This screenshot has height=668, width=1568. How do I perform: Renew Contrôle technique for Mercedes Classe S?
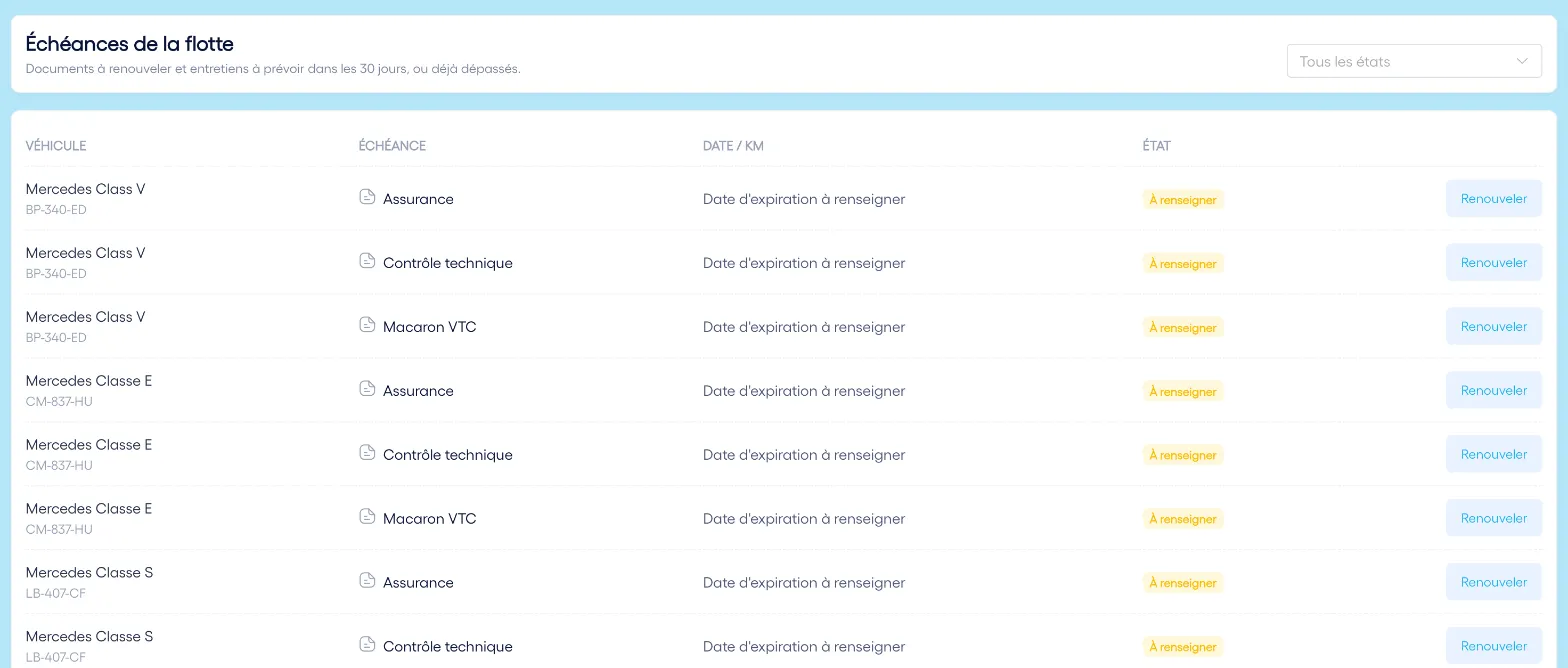(x=1494, y=647)
